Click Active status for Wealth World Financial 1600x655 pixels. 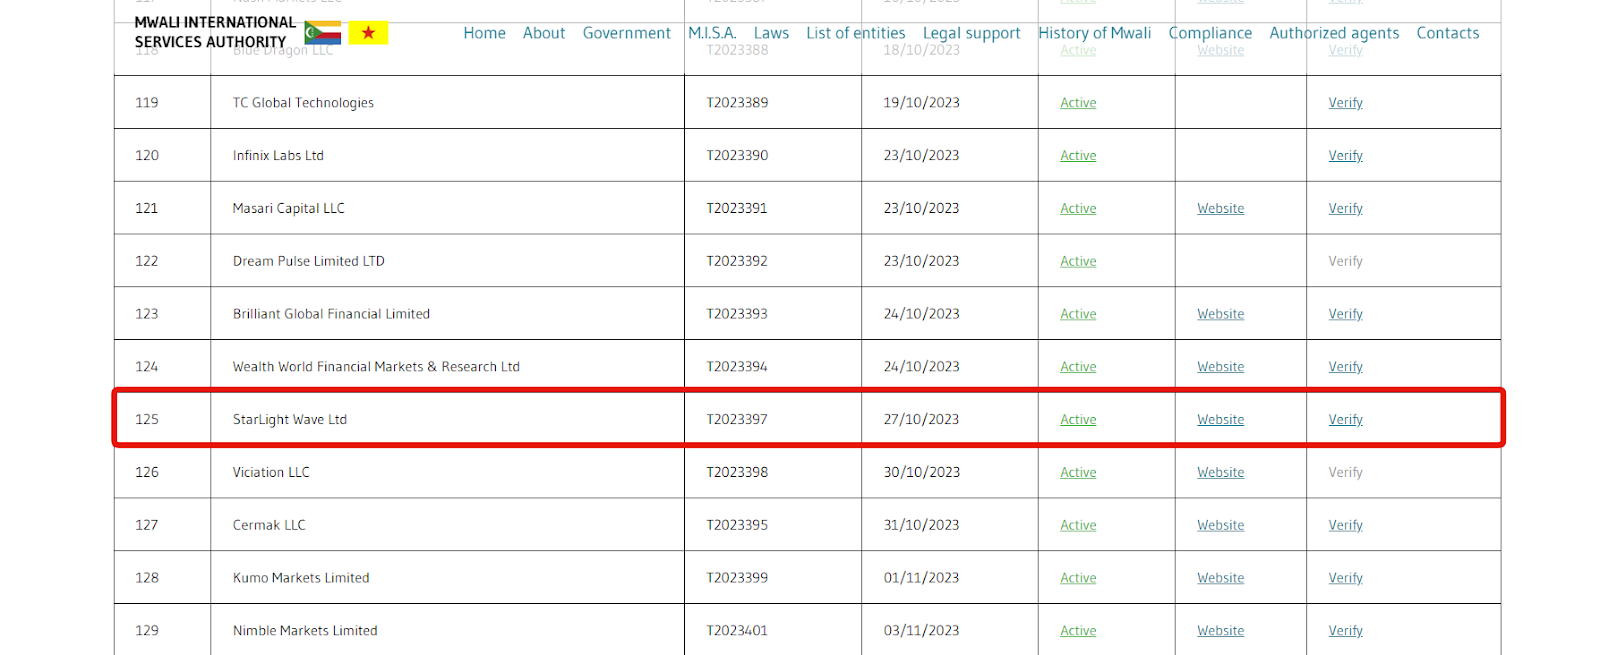(x=1078, y=367)
